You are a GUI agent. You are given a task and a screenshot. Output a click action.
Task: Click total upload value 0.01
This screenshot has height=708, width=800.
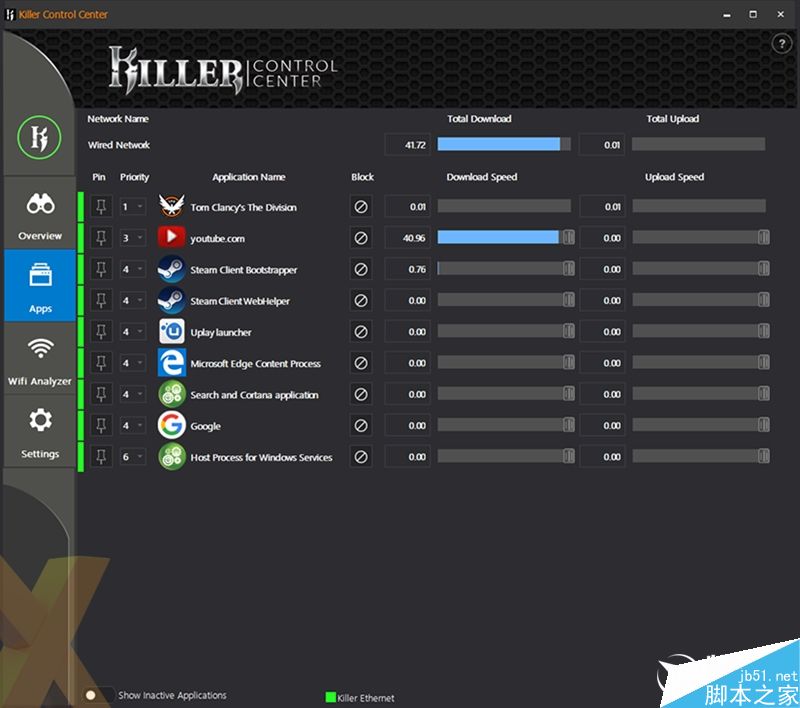[602, 145]
